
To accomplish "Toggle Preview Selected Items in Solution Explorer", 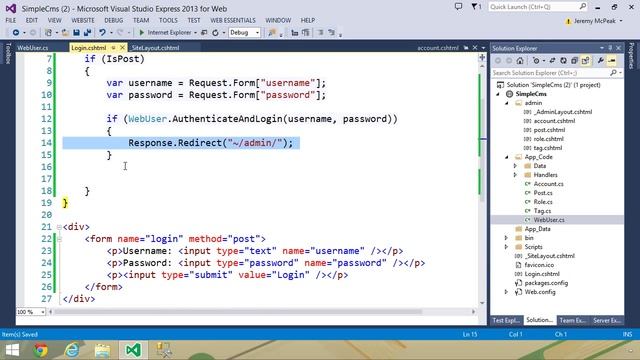I will [611, 60].
